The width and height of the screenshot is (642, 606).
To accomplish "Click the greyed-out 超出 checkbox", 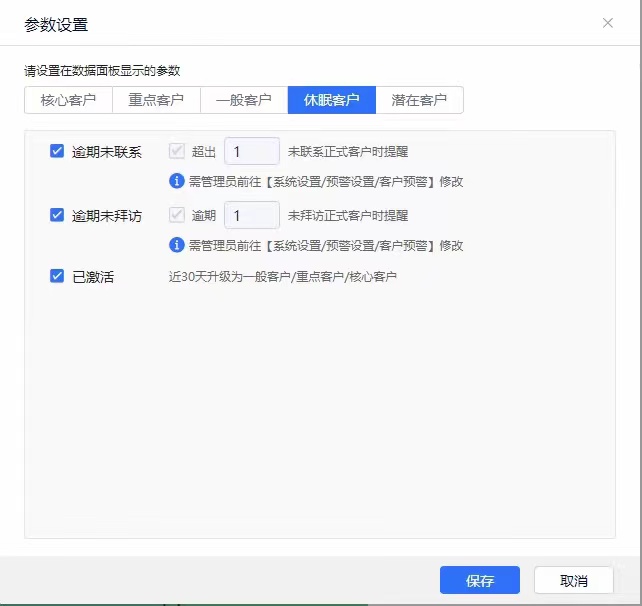I will 178,152.
